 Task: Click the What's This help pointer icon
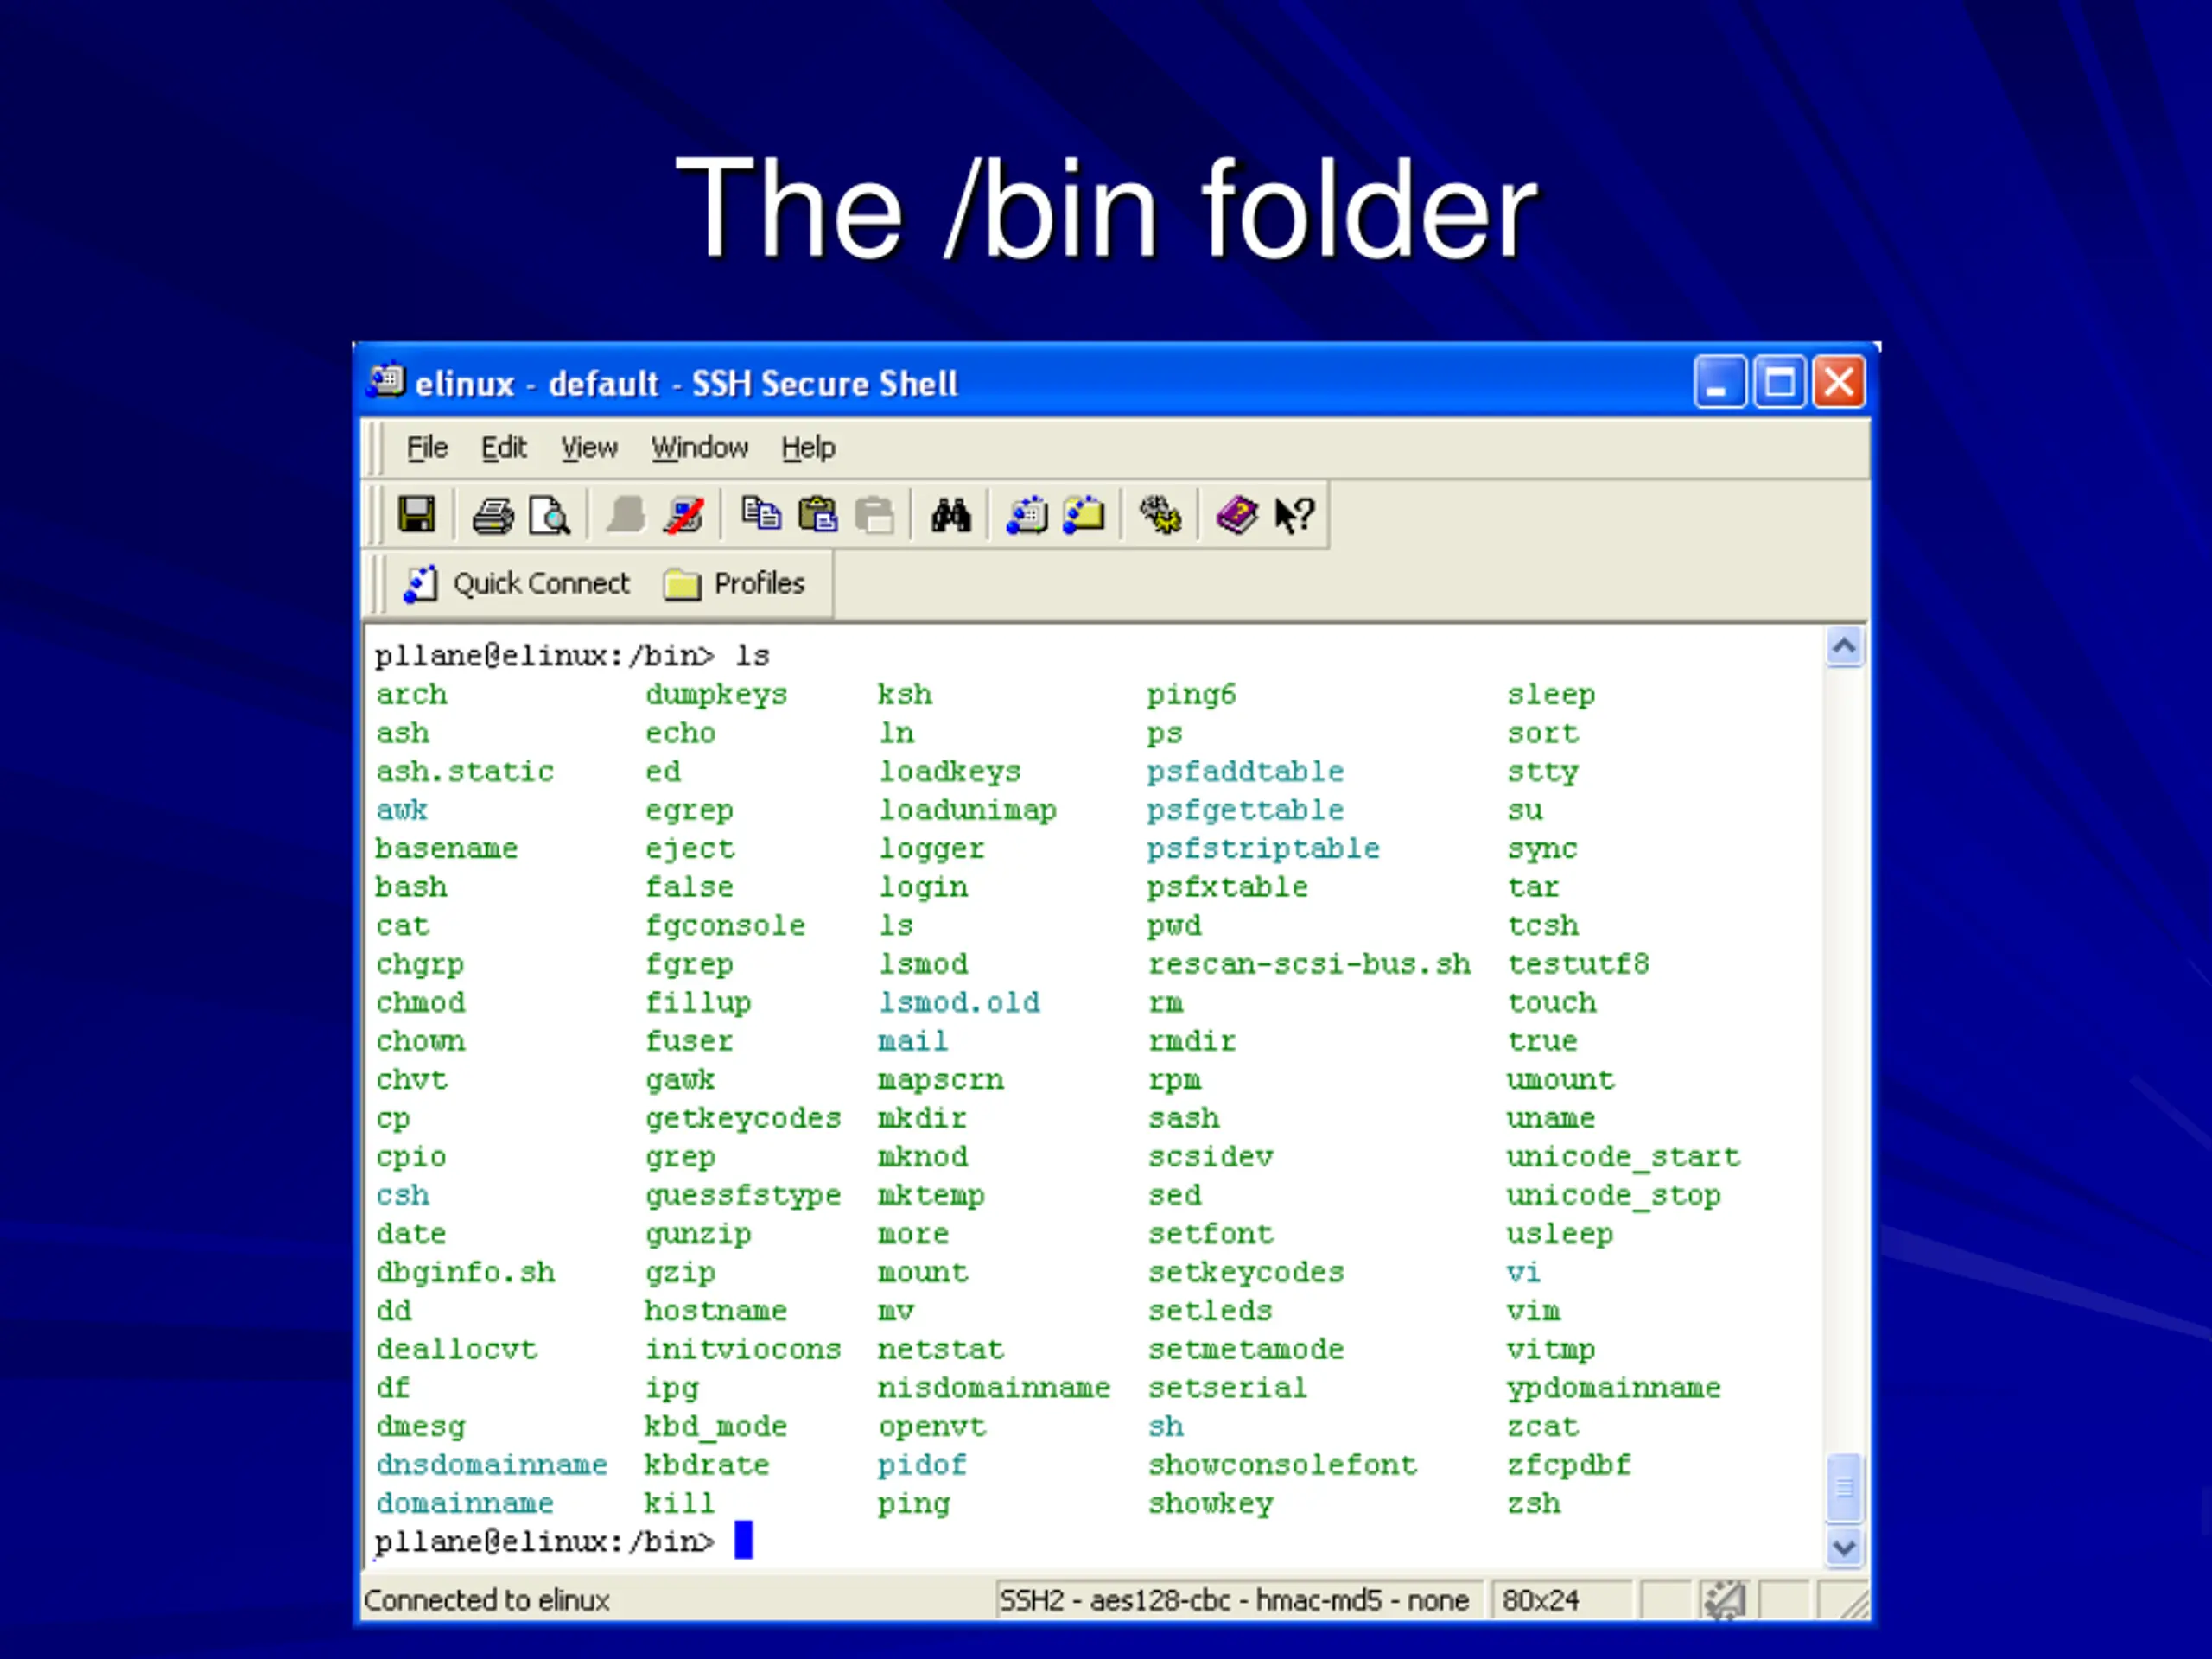coord(1295,516)
